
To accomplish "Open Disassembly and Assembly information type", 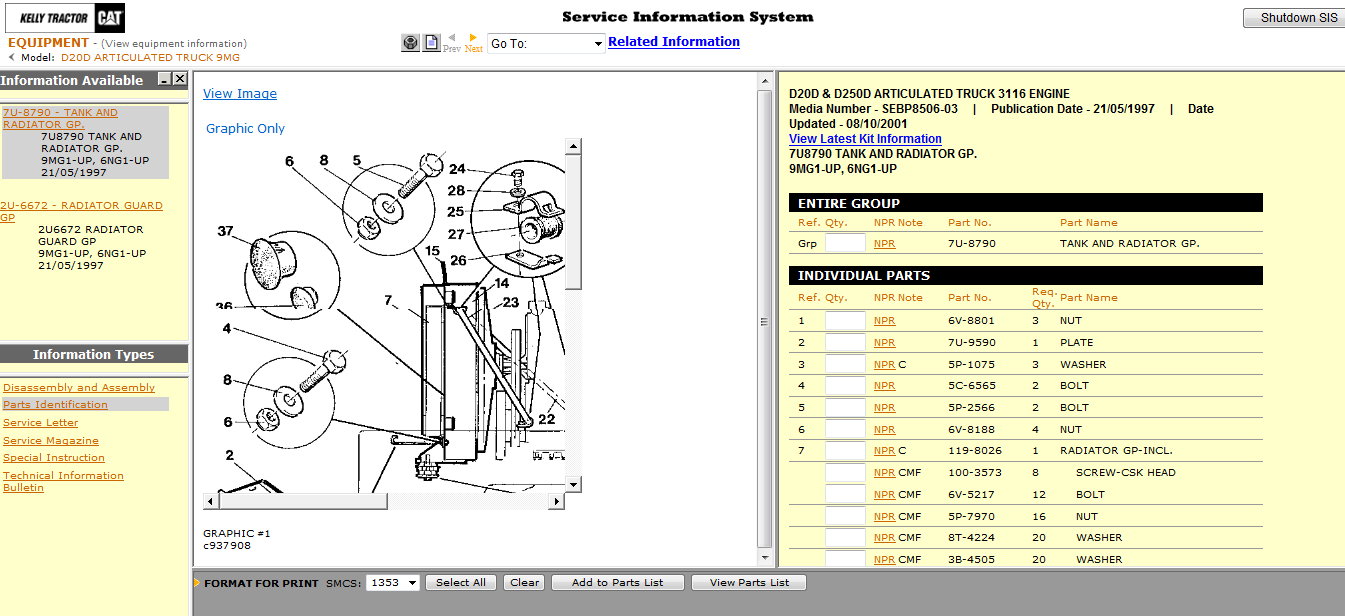I will pos(78,387).
